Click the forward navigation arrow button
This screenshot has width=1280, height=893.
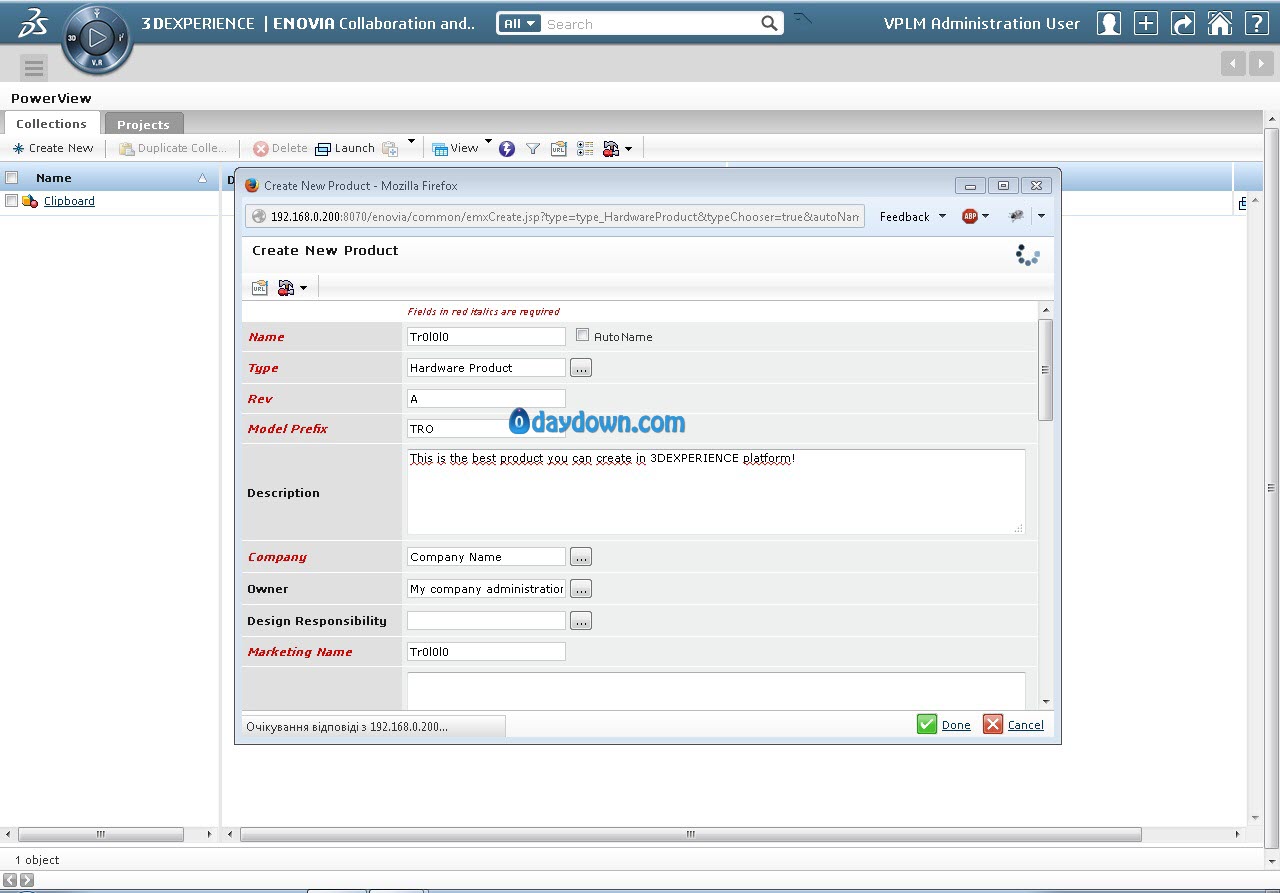(1260, 63)
